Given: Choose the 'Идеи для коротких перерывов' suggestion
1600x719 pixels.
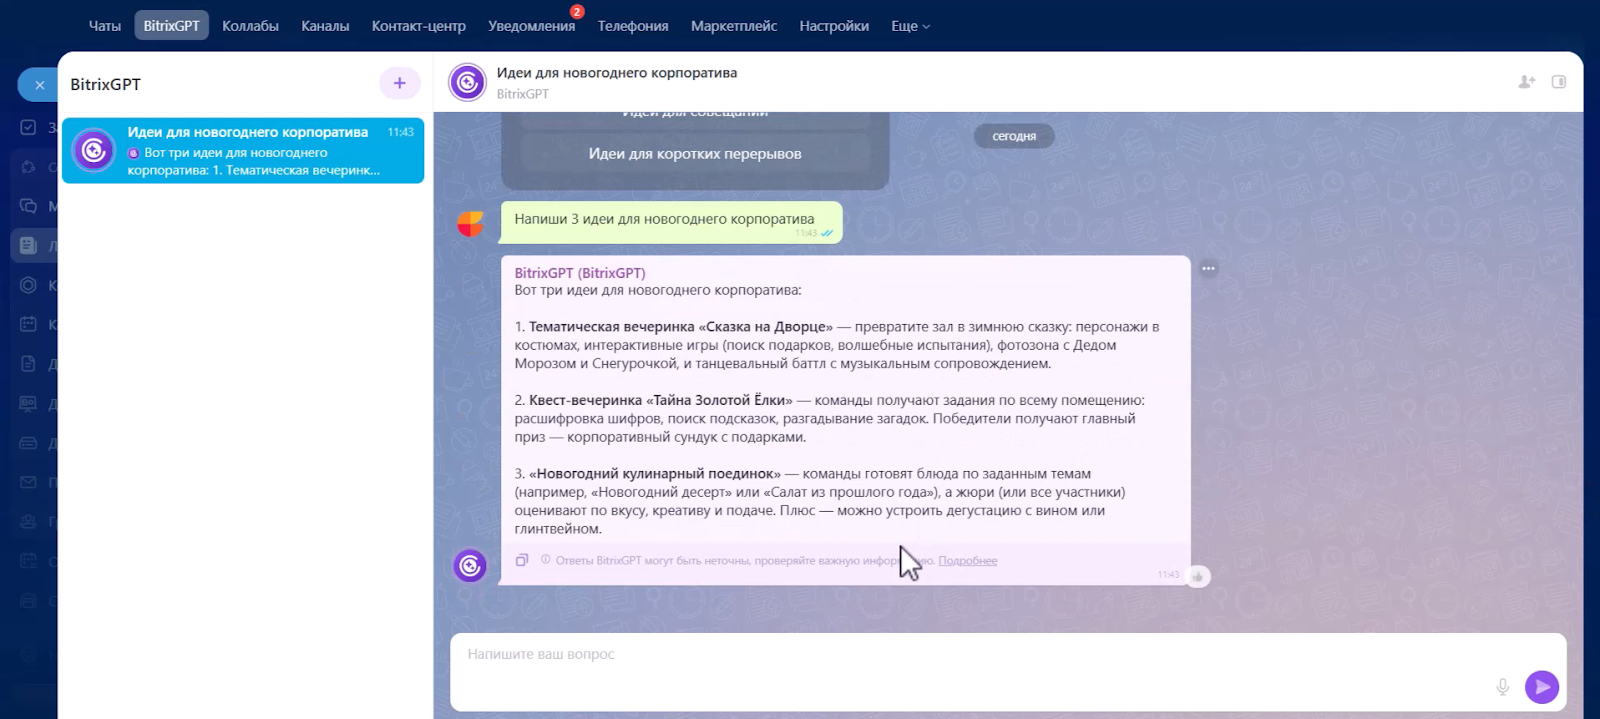Looking at the screenshot, I should click(x=695, y=154).
